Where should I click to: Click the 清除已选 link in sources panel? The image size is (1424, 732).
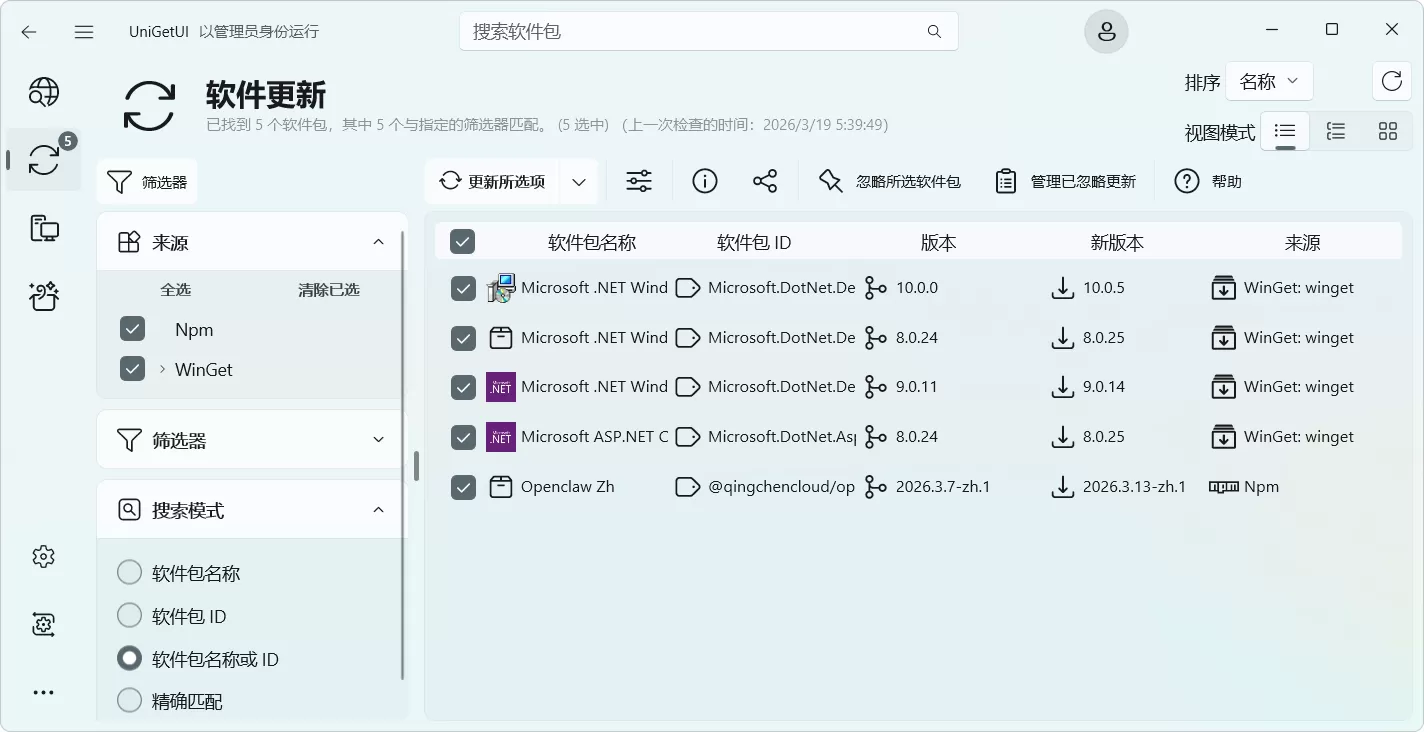(x=329, y=289)
